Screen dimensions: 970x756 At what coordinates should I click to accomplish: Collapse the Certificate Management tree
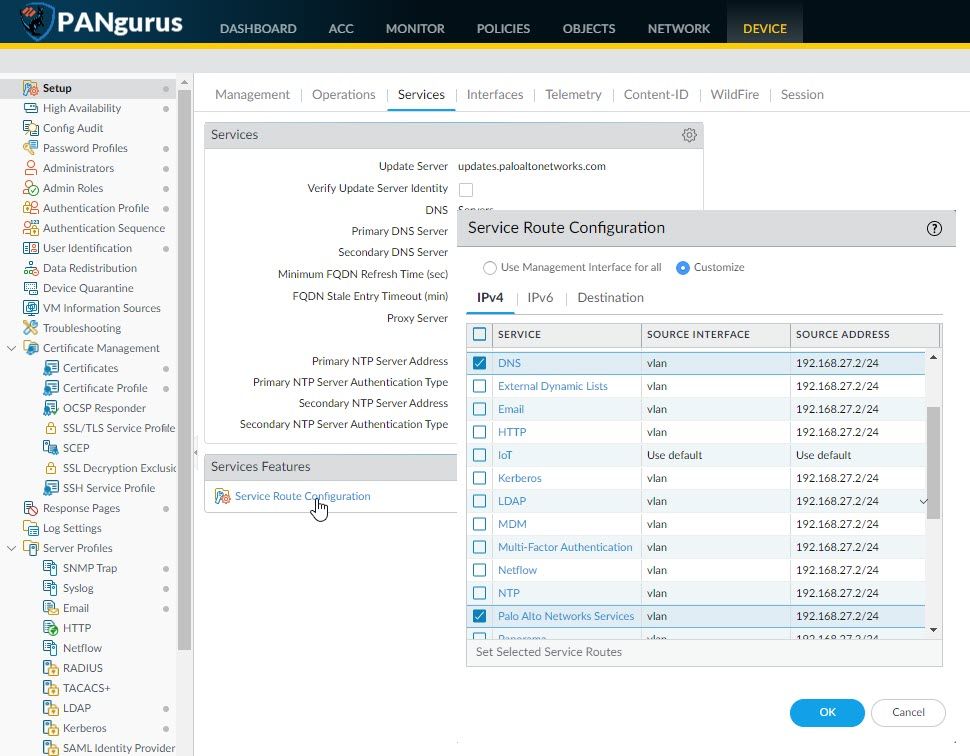coord(12,348)
